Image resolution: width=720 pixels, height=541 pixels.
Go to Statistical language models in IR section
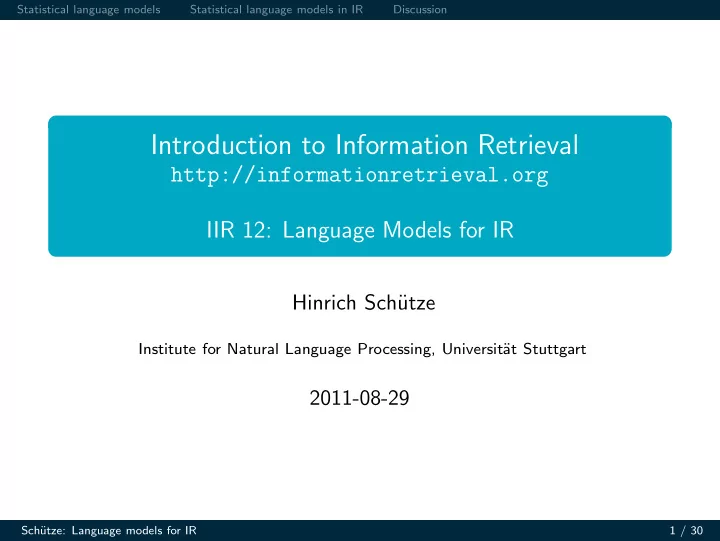pos(276,10)
